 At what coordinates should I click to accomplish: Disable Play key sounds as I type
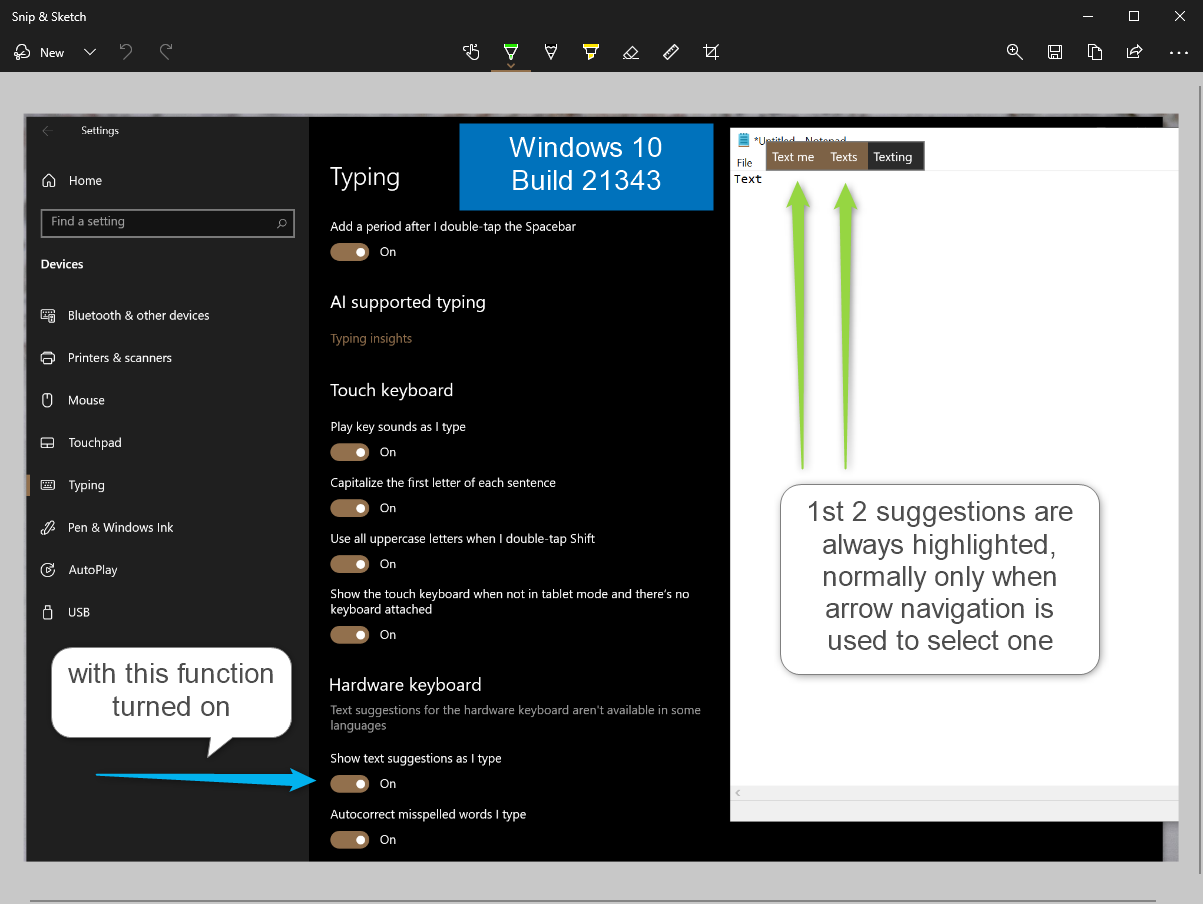point(350,452)
